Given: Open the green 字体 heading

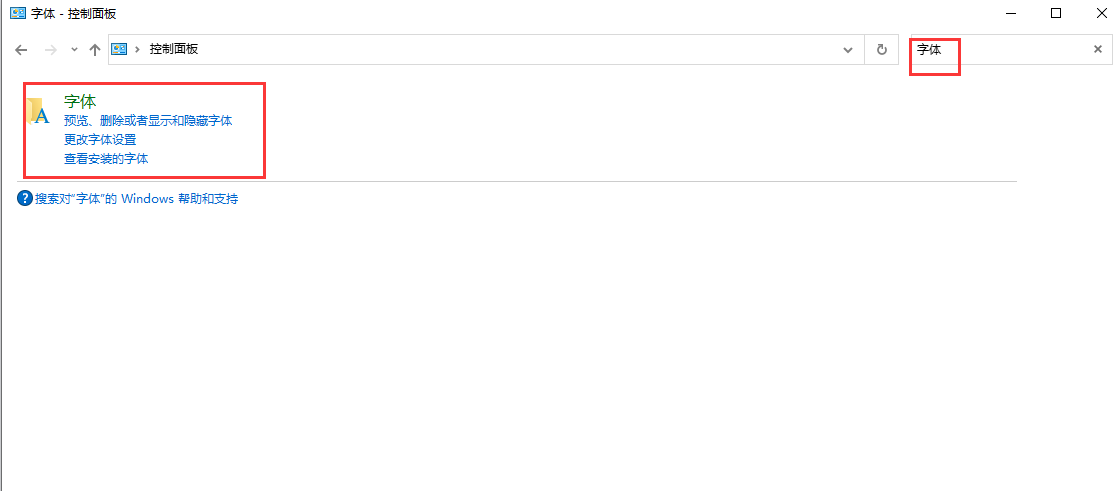Looking at the screenshot, I should pyautogui.click(x=80, y=102).
